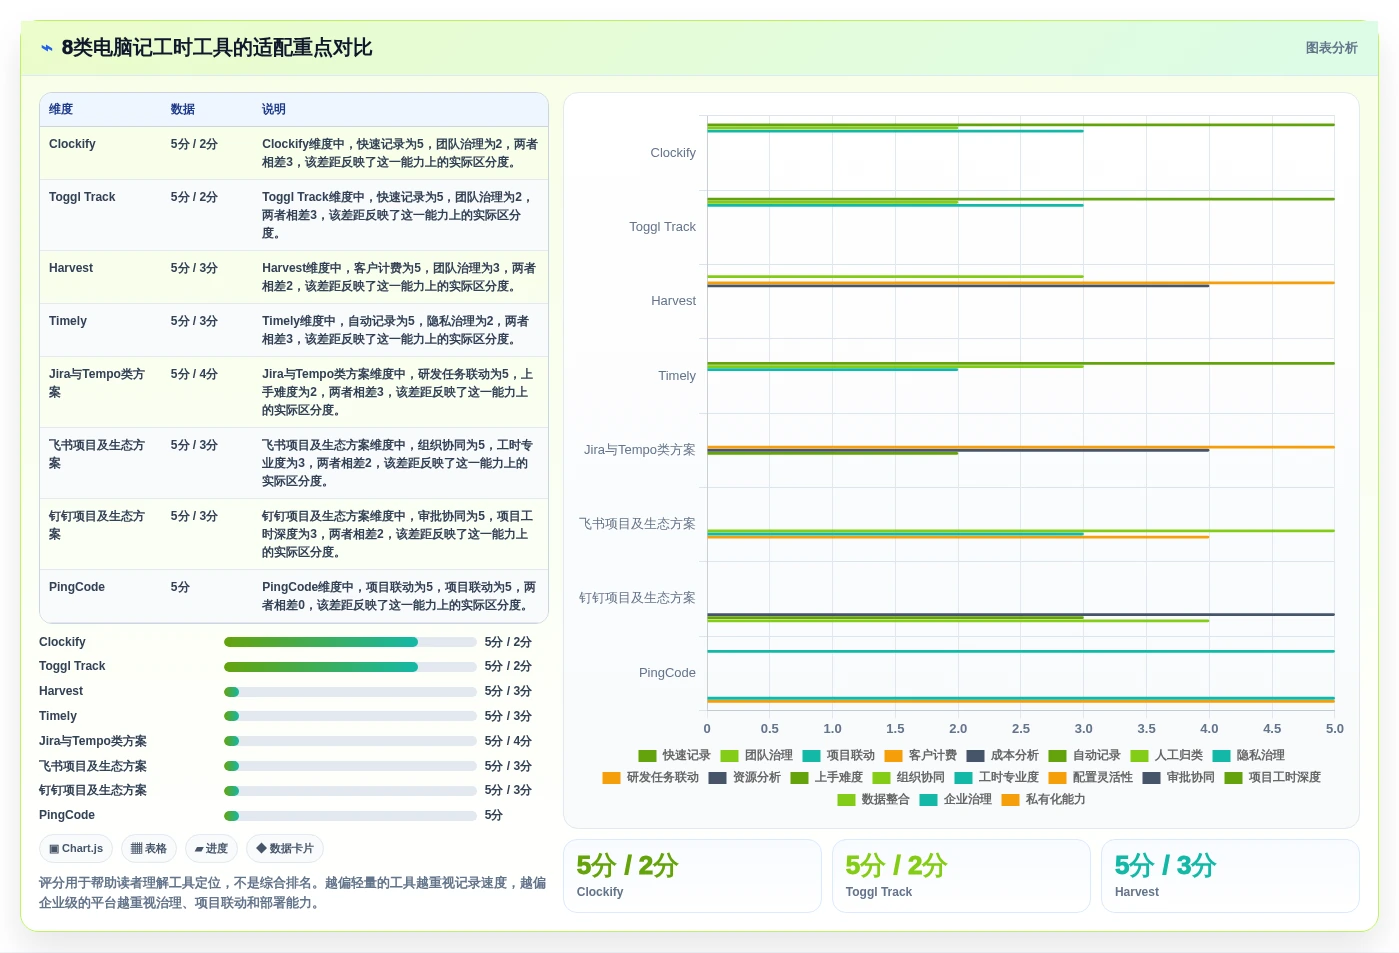Click the Jira与Tempo类方案 progress bar
This screenshot has height=953, width=1399.
click(350, 741)
